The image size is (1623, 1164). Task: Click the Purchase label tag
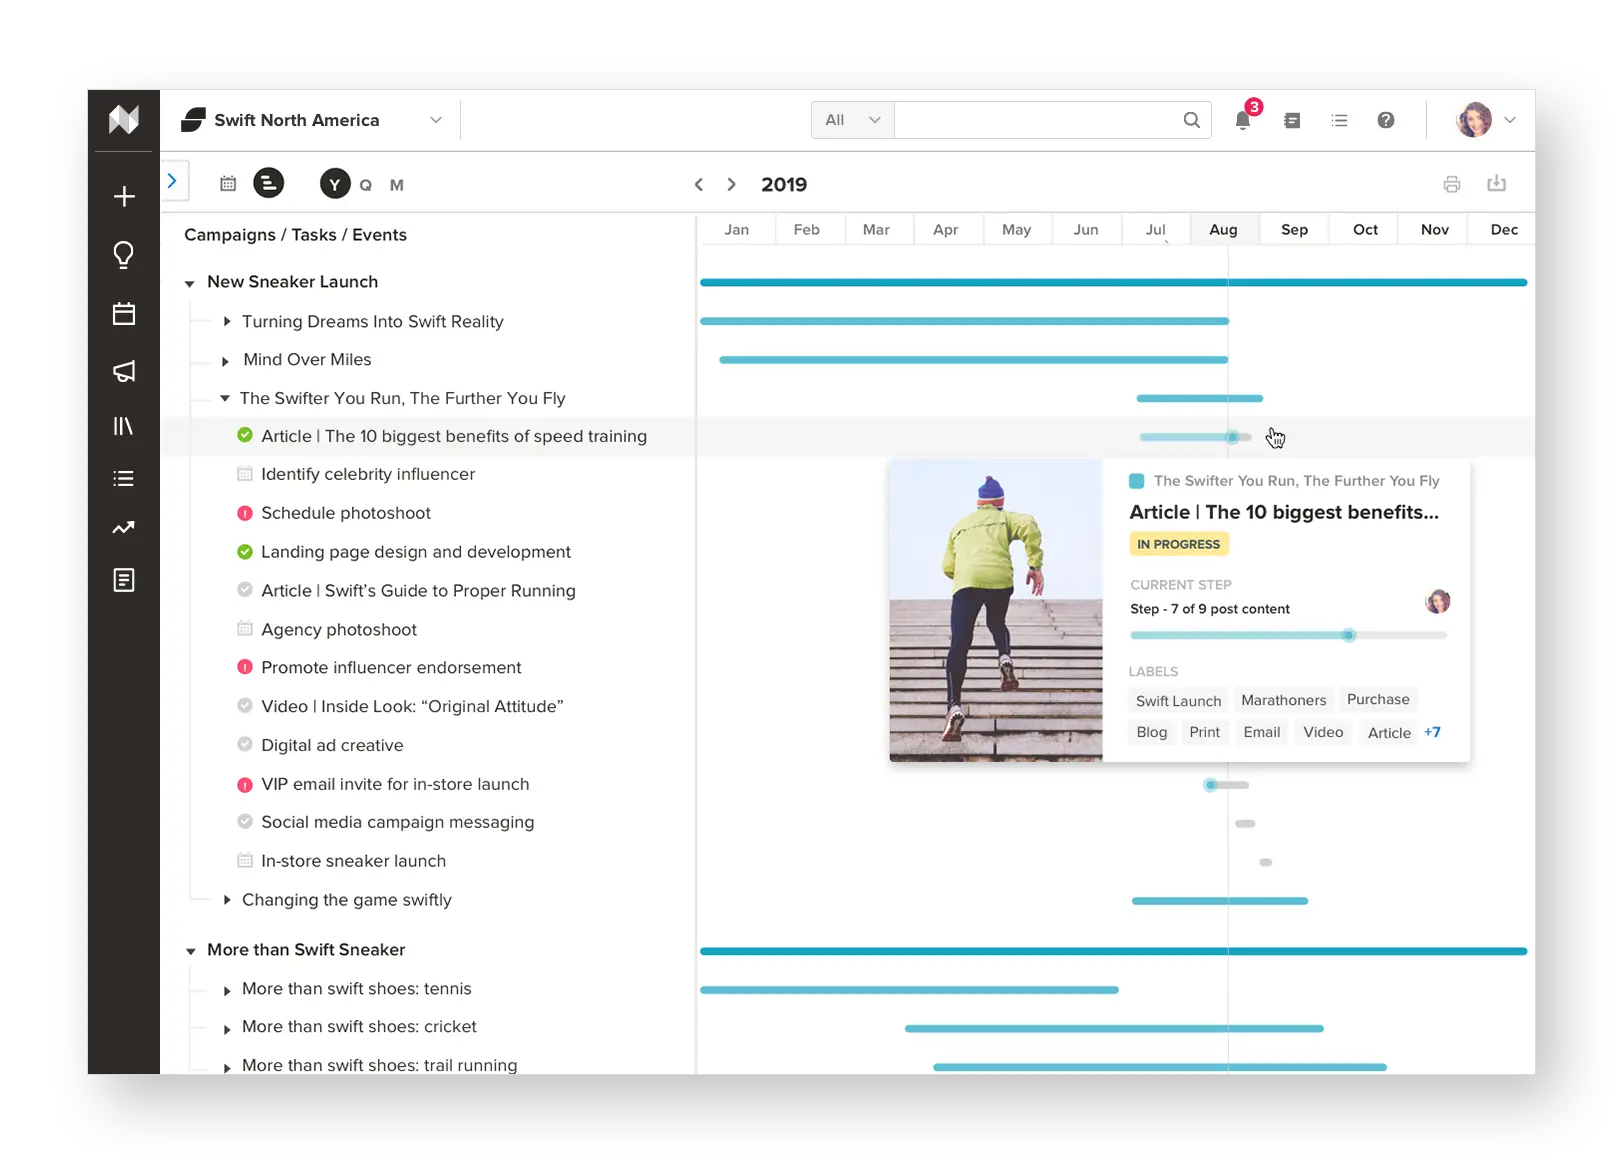point(1378,699)
